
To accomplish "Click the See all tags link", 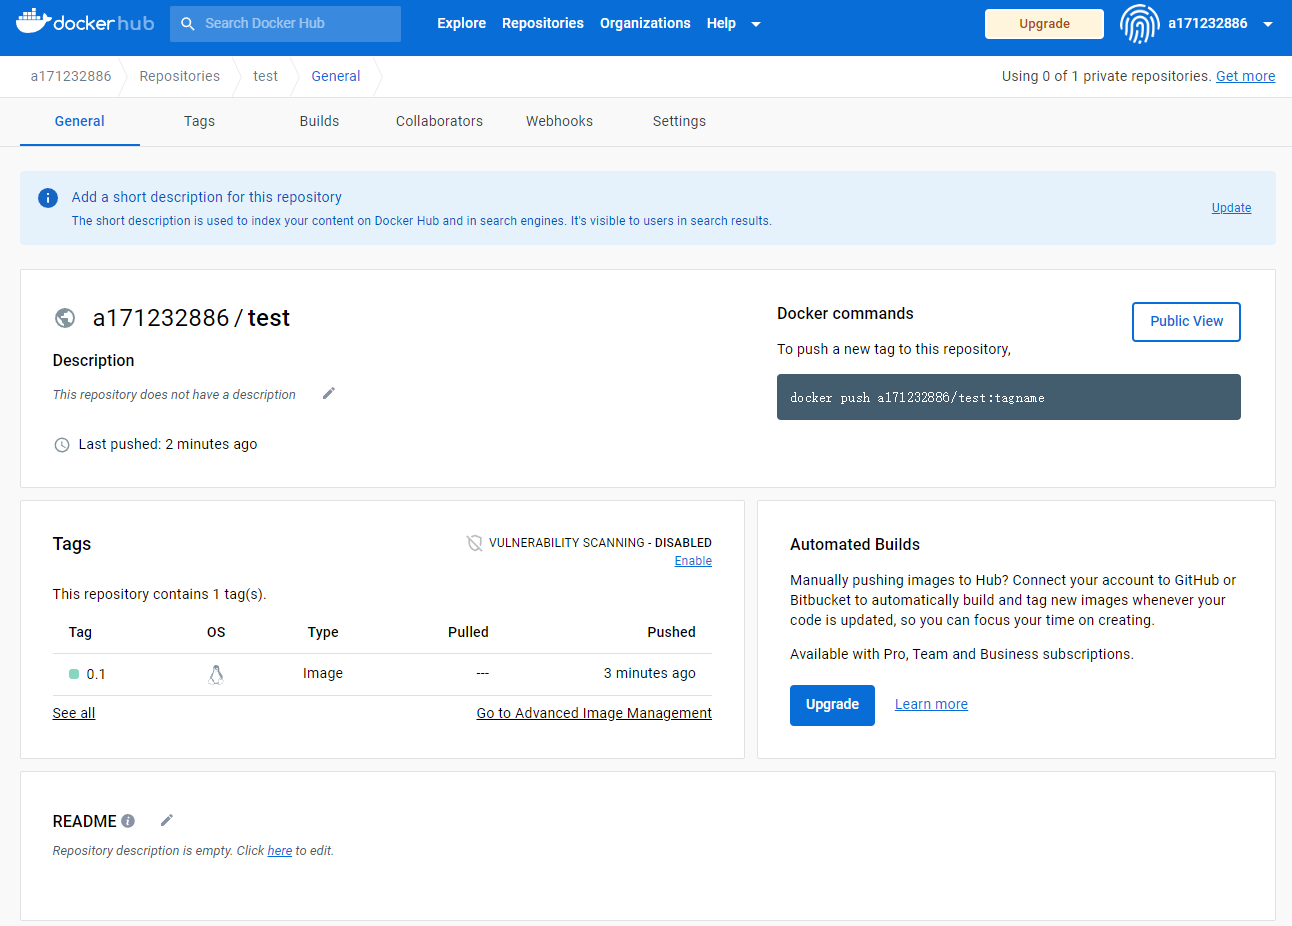I will (x=74, y=713).
